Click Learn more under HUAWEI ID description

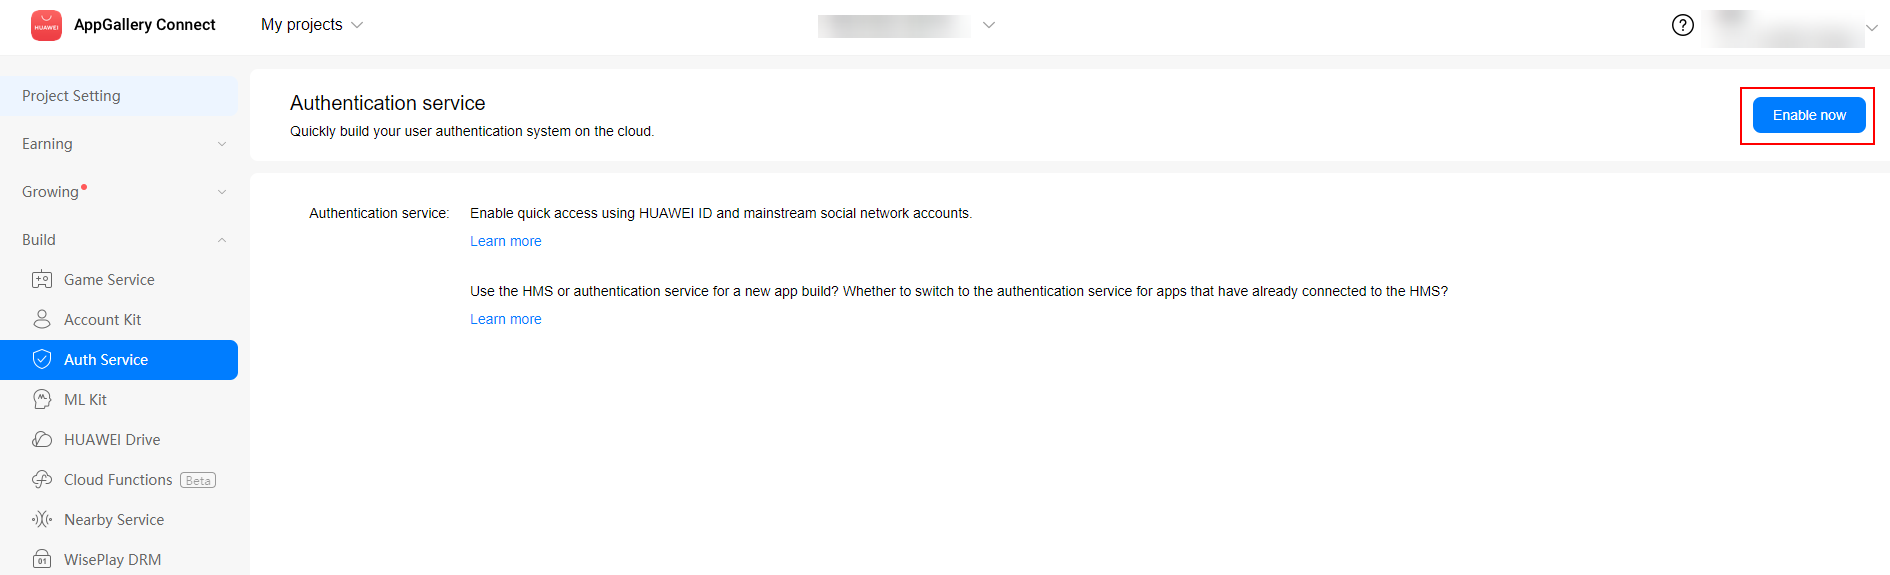click(506, 241)
